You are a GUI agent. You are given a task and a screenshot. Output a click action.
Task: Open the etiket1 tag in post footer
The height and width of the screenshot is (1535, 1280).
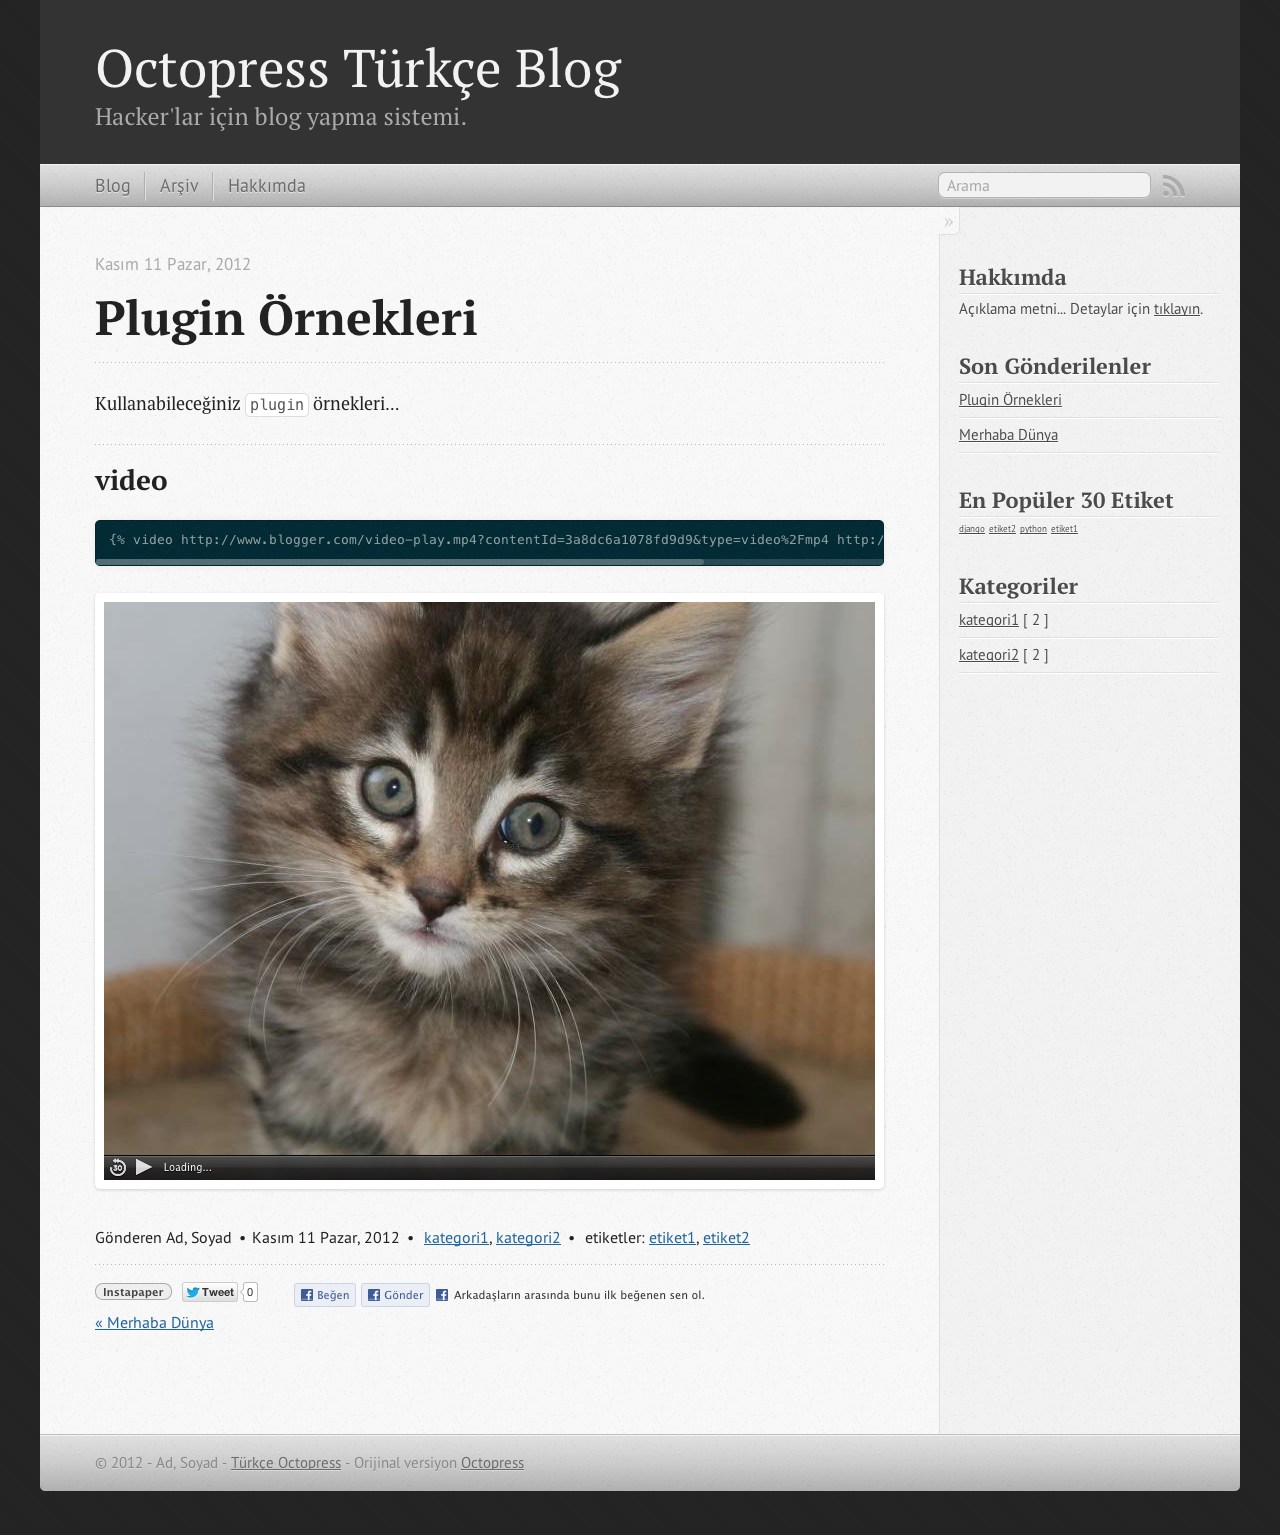[x=672, y=1238]
